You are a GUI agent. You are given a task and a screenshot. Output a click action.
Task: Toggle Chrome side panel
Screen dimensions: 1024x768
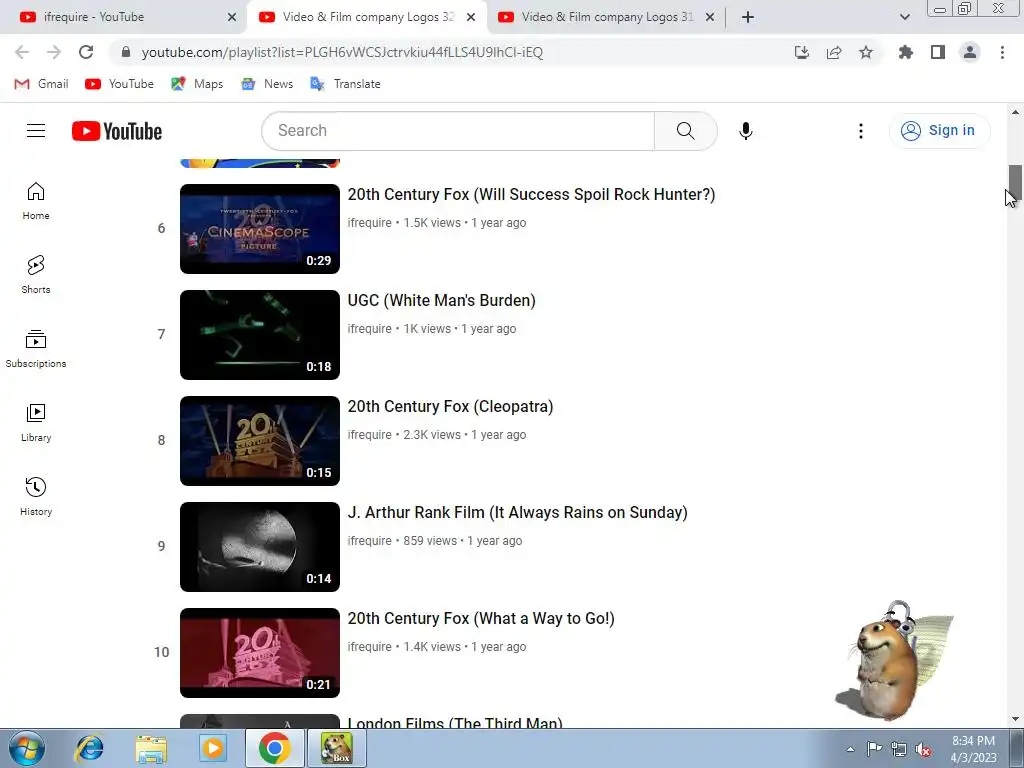point(938,52)
